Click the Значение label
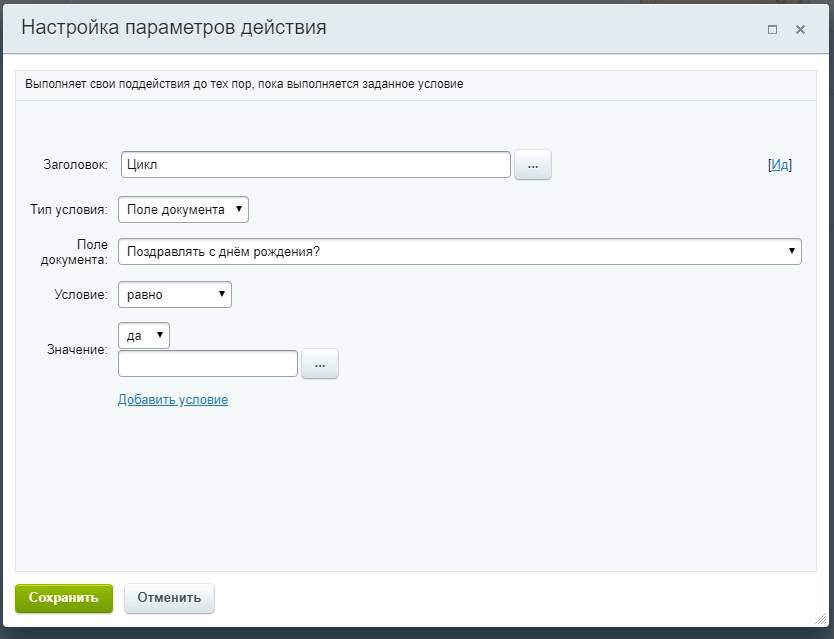 pyautogui.click(x=77, y=349)
